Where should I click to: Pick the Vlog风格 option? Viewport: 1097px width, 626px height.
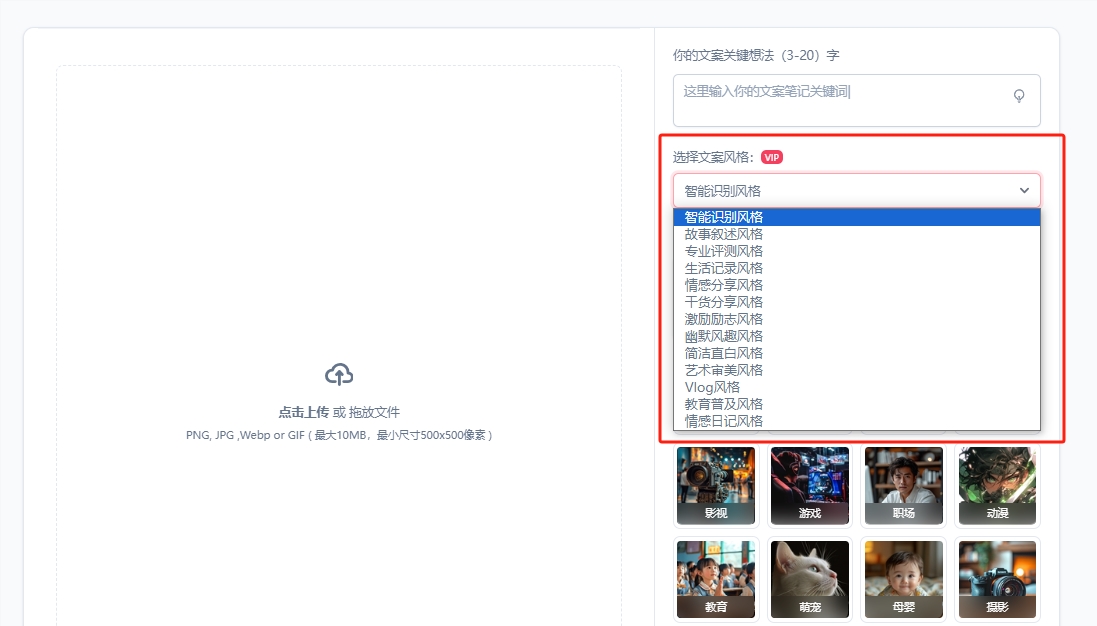pyautogui.click(x=712, y=387)
